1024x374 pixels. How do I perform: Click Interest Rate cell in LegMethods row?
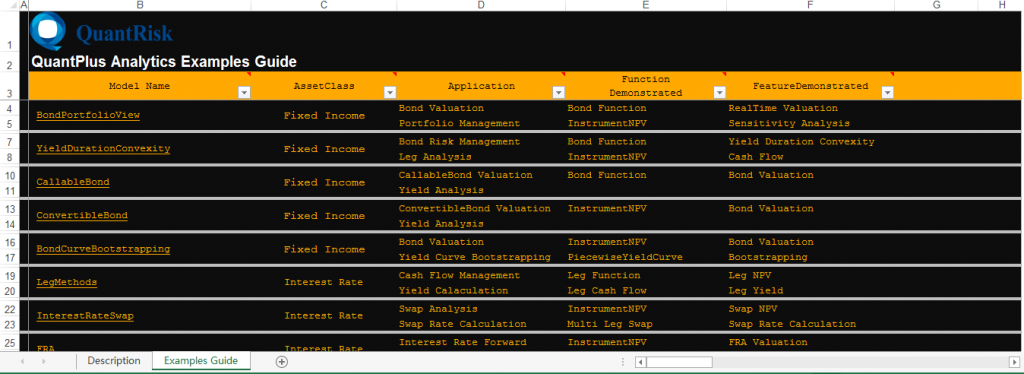[x=324, y=283]
